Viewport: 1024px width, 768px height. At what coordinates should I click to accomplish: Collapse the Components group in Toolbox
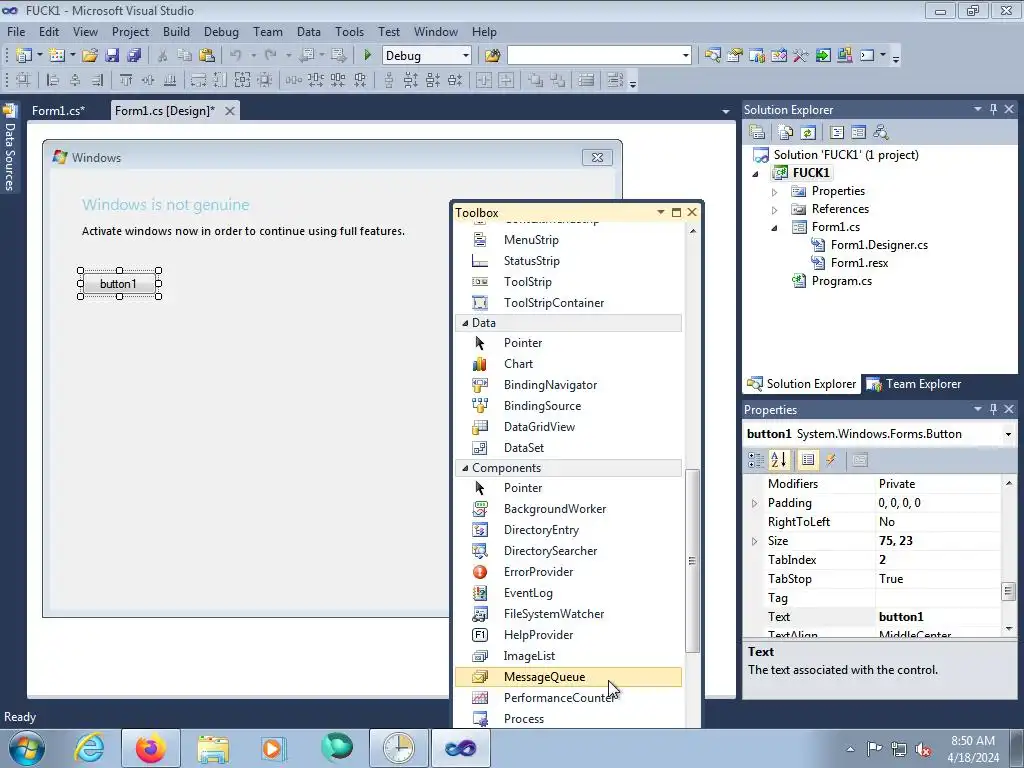tap(465, 468)
